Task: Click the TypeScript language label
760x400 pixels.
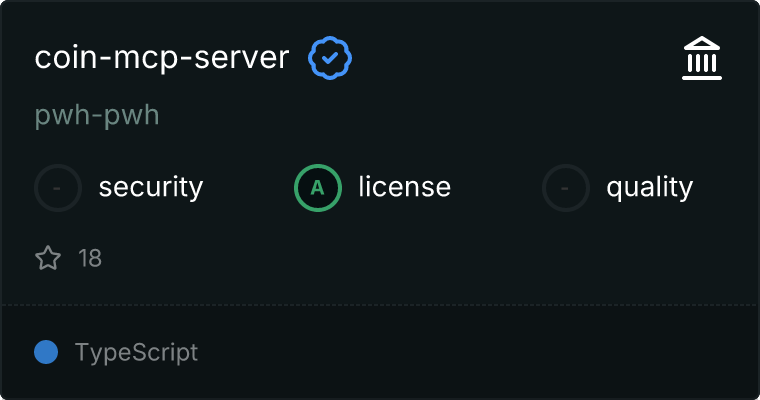Action: point(136,352)
